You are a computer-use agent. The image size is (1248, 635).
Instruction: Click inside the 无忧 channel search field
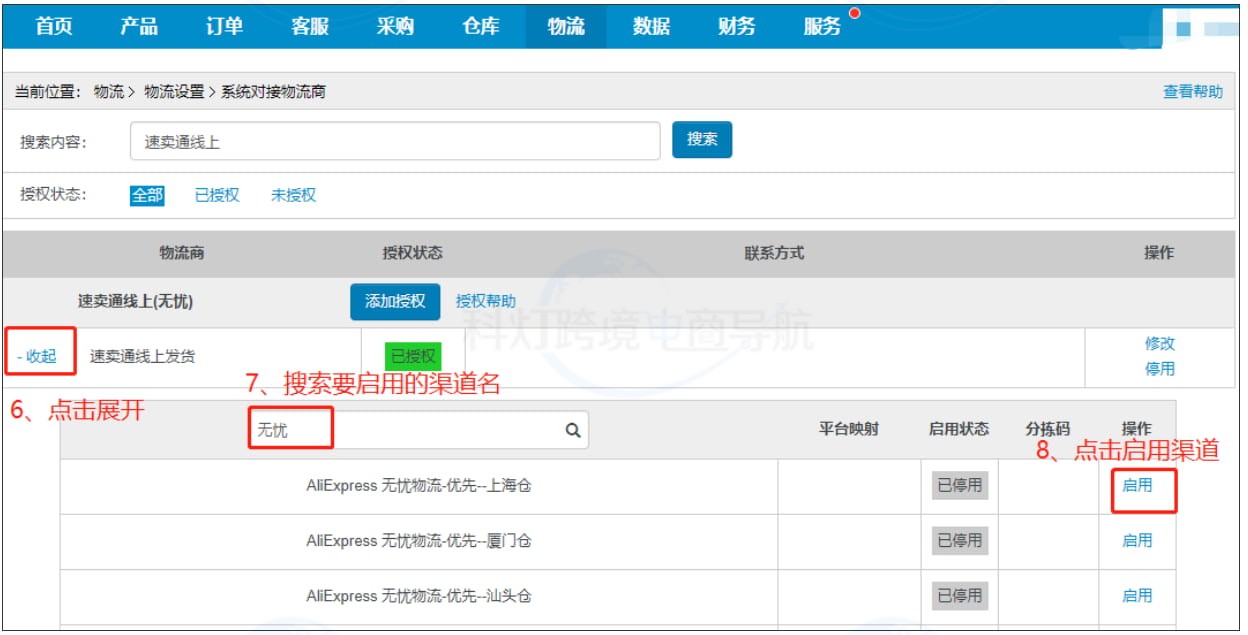[x=290, y=429]
